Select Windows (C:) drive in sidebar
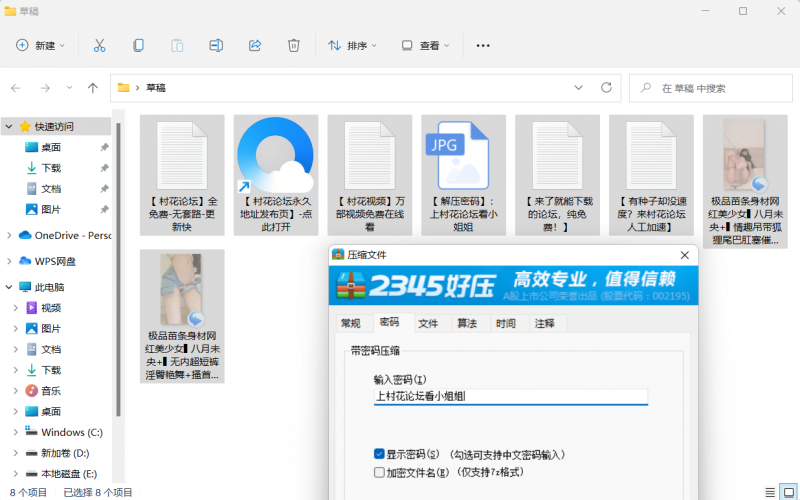 [71, 432]
